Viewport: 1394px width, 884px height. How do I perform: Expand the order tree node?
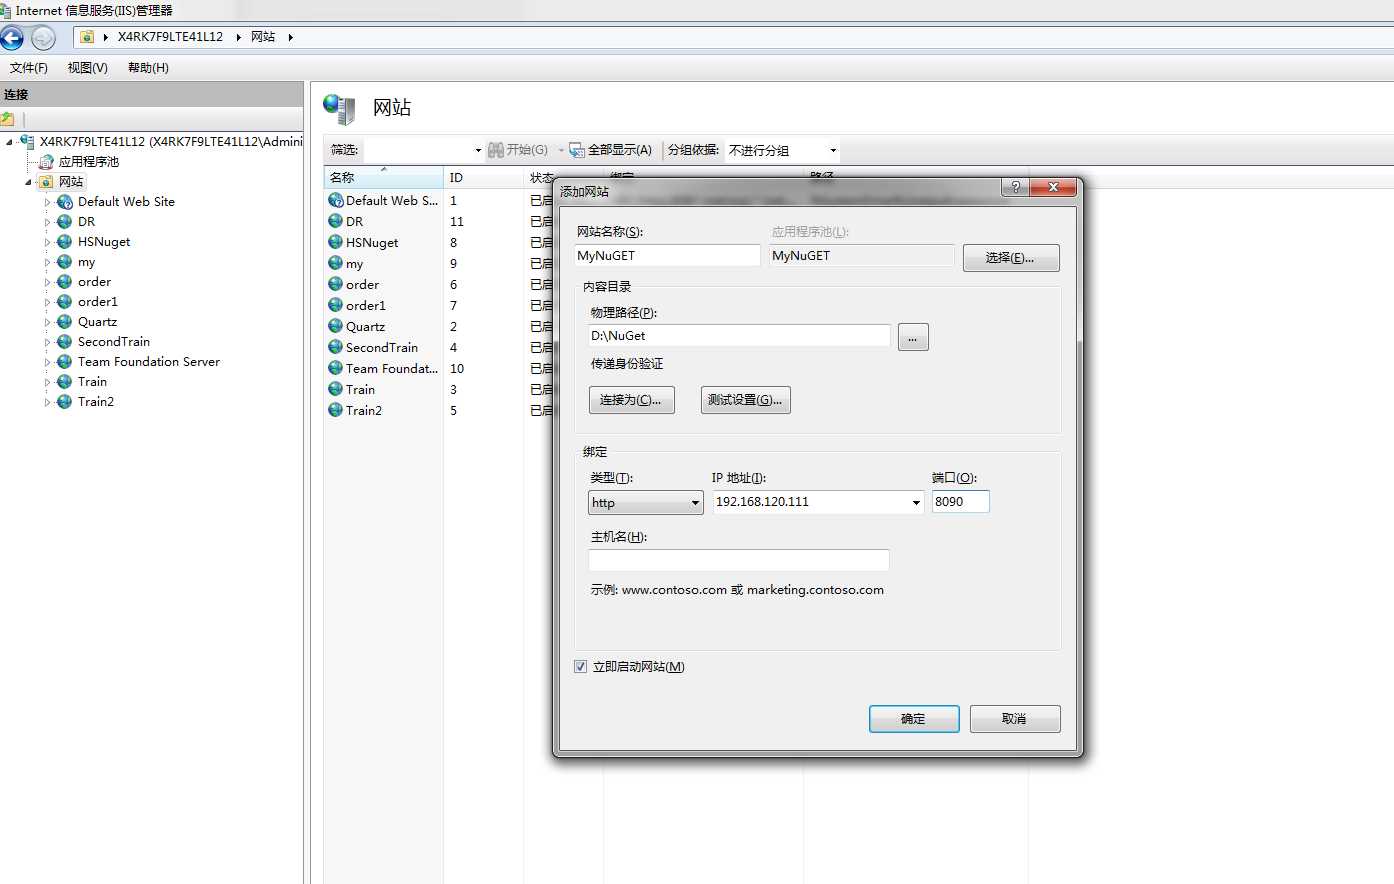pos(47,282)
